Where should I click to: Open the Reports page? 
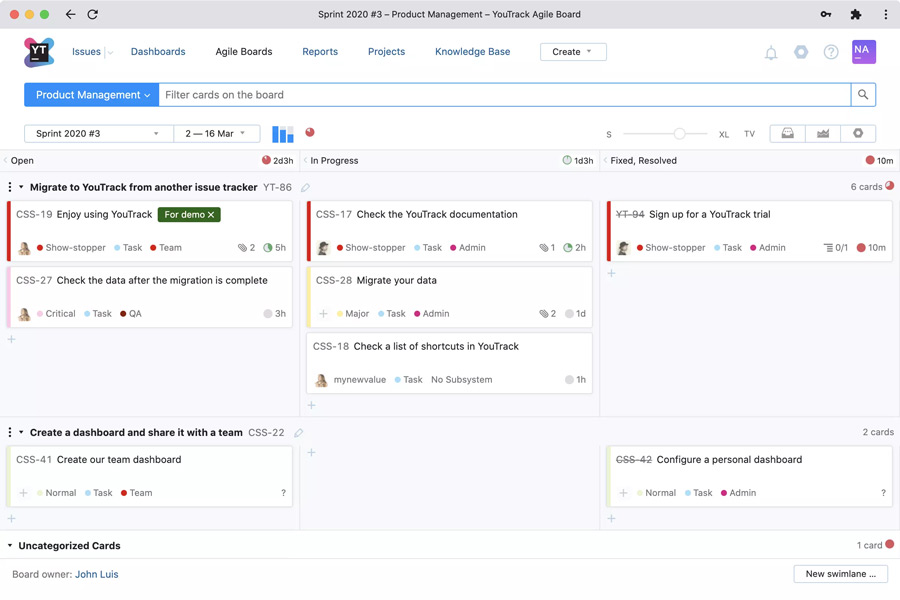click(x=320, y=52)
